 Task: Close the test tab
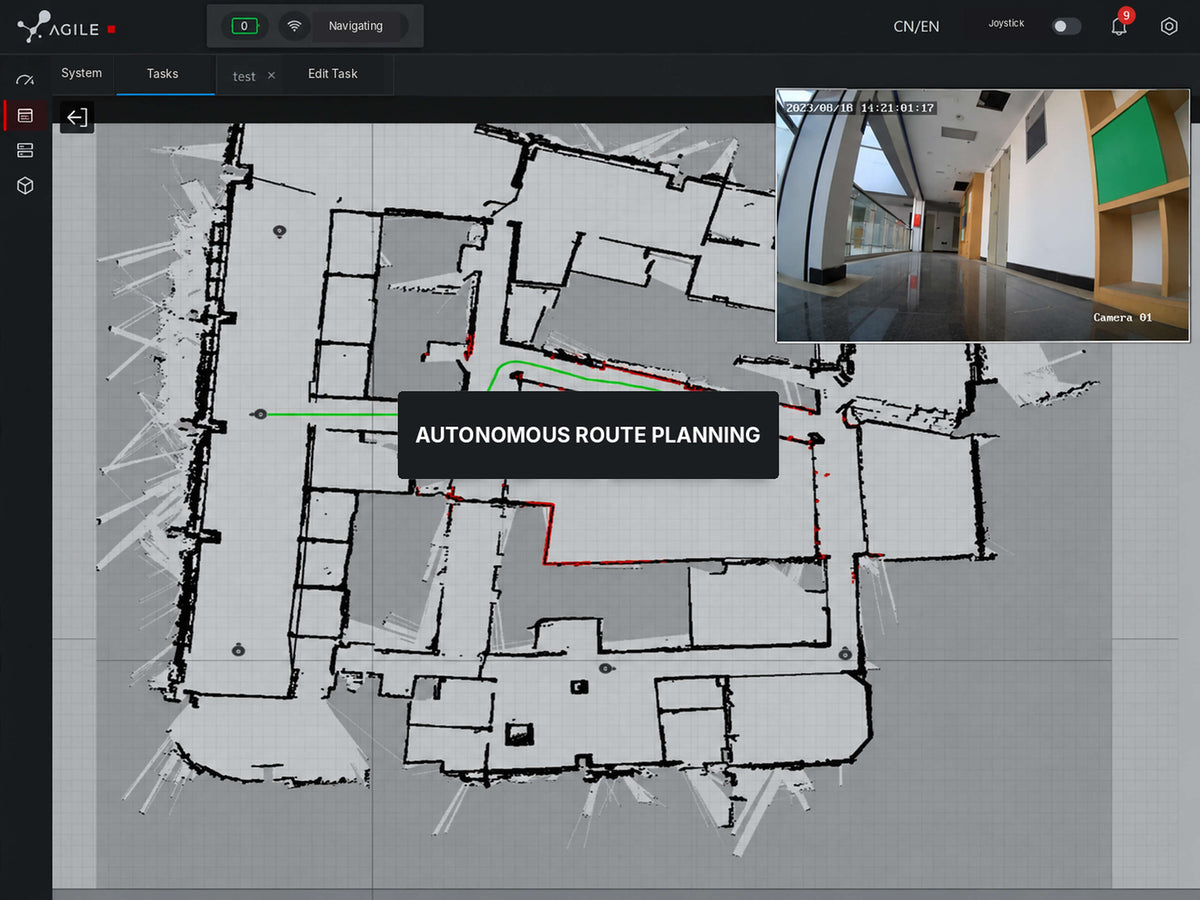click(271, 76)
